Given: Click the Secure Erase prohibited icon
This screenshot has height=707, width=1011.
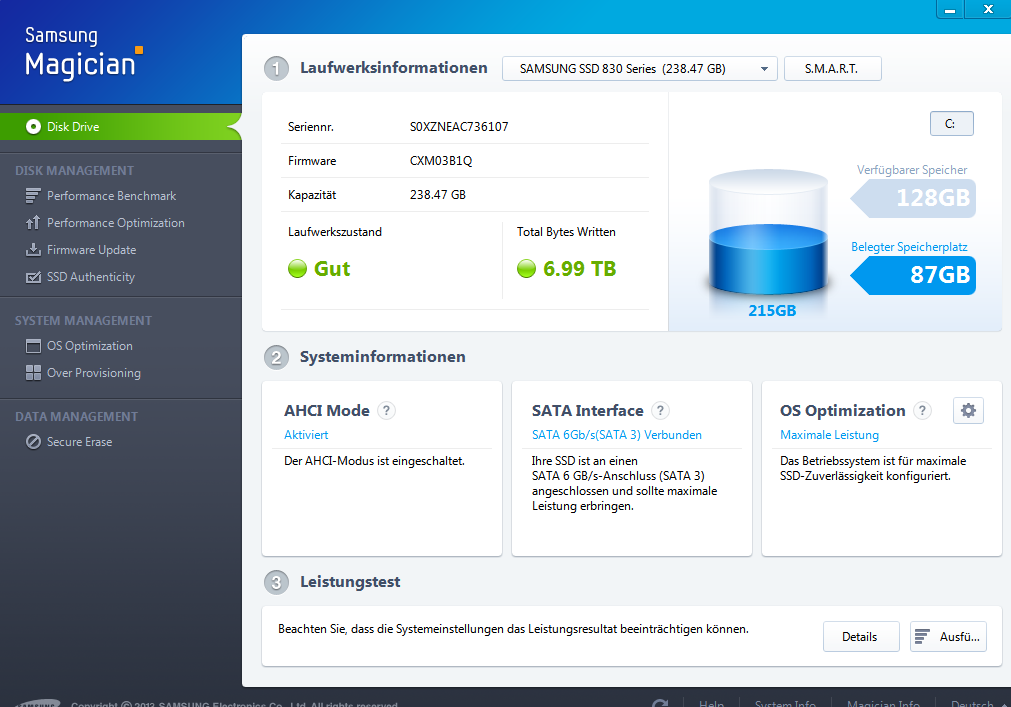Looking at the screenshot, I should click(33, 441).
